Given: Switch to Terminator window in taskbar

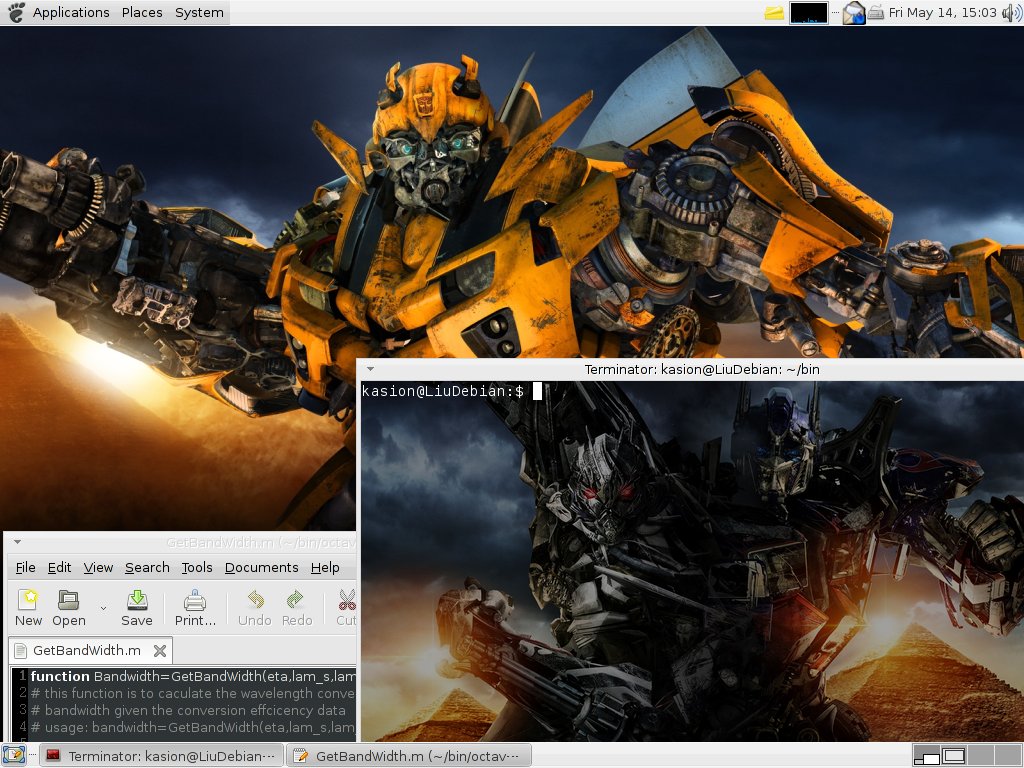Looking at the screenshot, I should pyautogui.click(x=162, y=756).
